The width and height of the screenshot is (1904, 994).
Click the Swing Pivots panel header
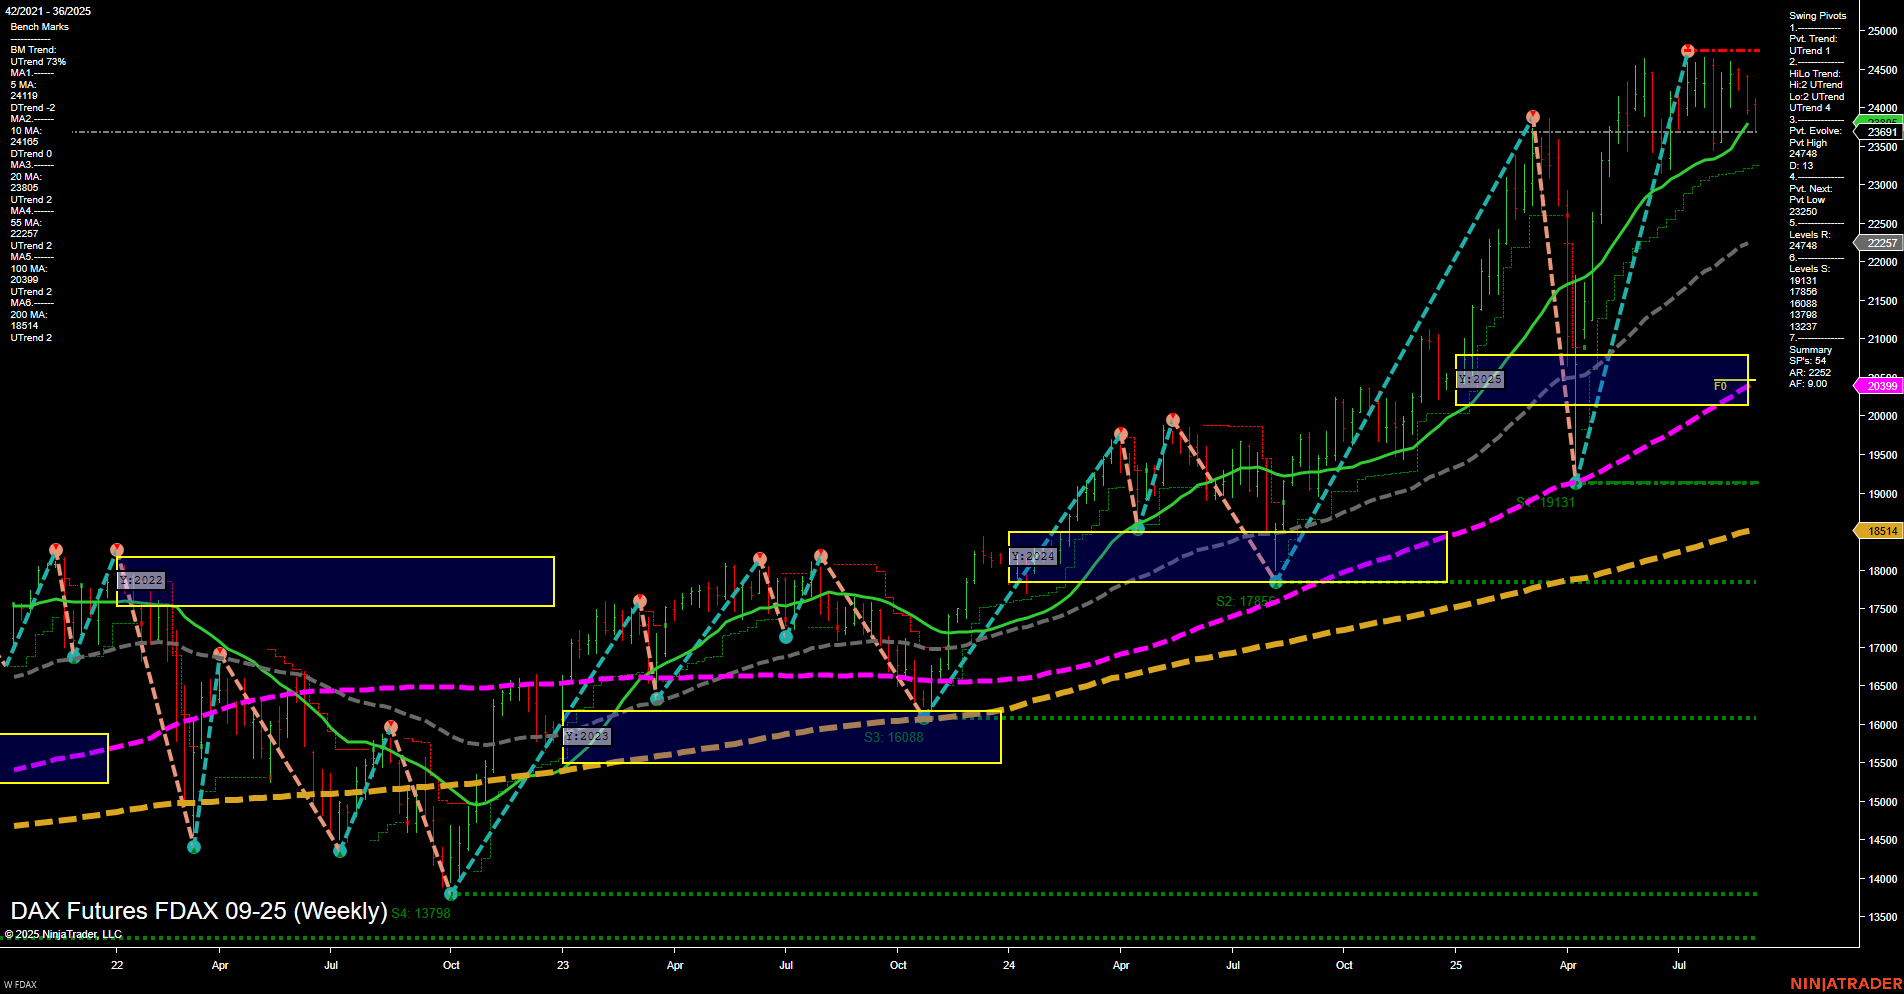click(1816, 15)
